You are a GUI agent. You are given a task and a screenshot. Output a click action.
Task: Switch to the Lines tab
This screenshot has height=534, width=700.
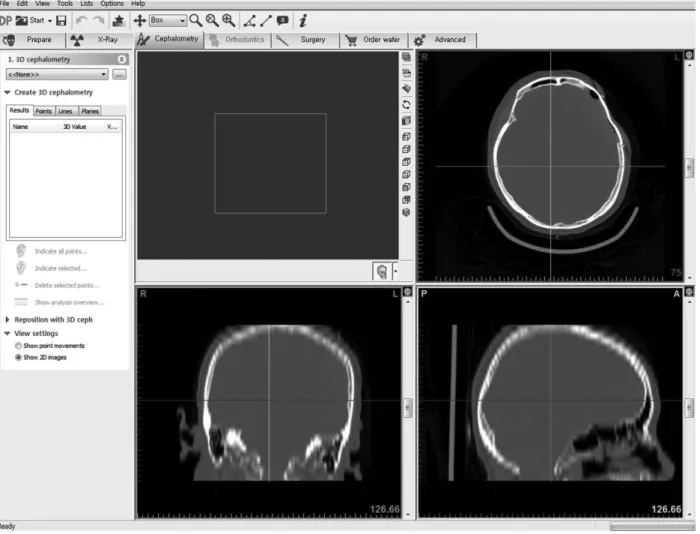pos(65,111)
